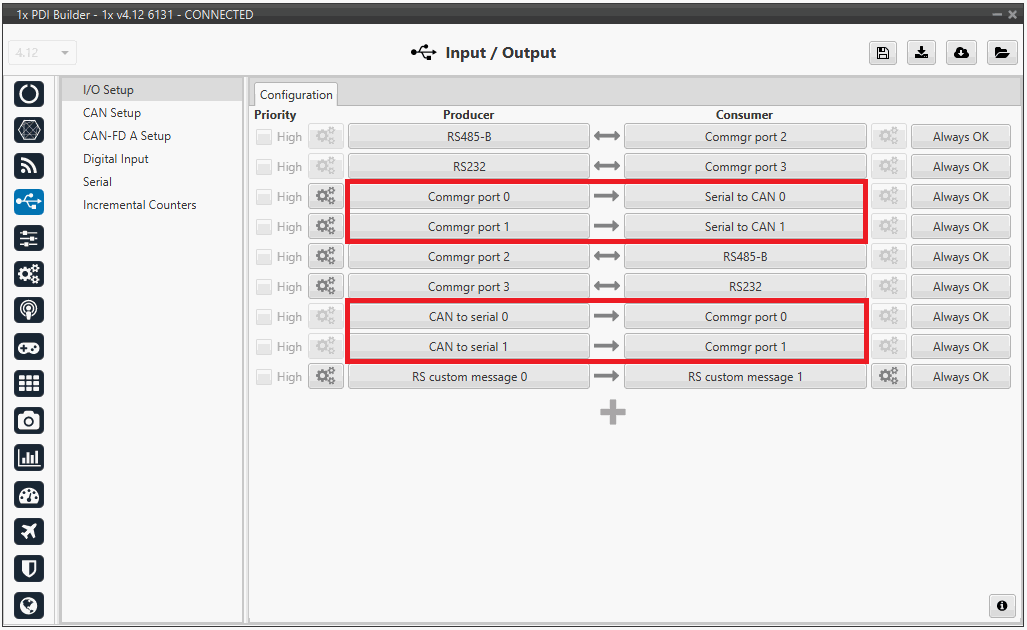Screen dimensions: 1027x630
Task: Click the camera icon in the sidebar
Action: coord(29,420)
